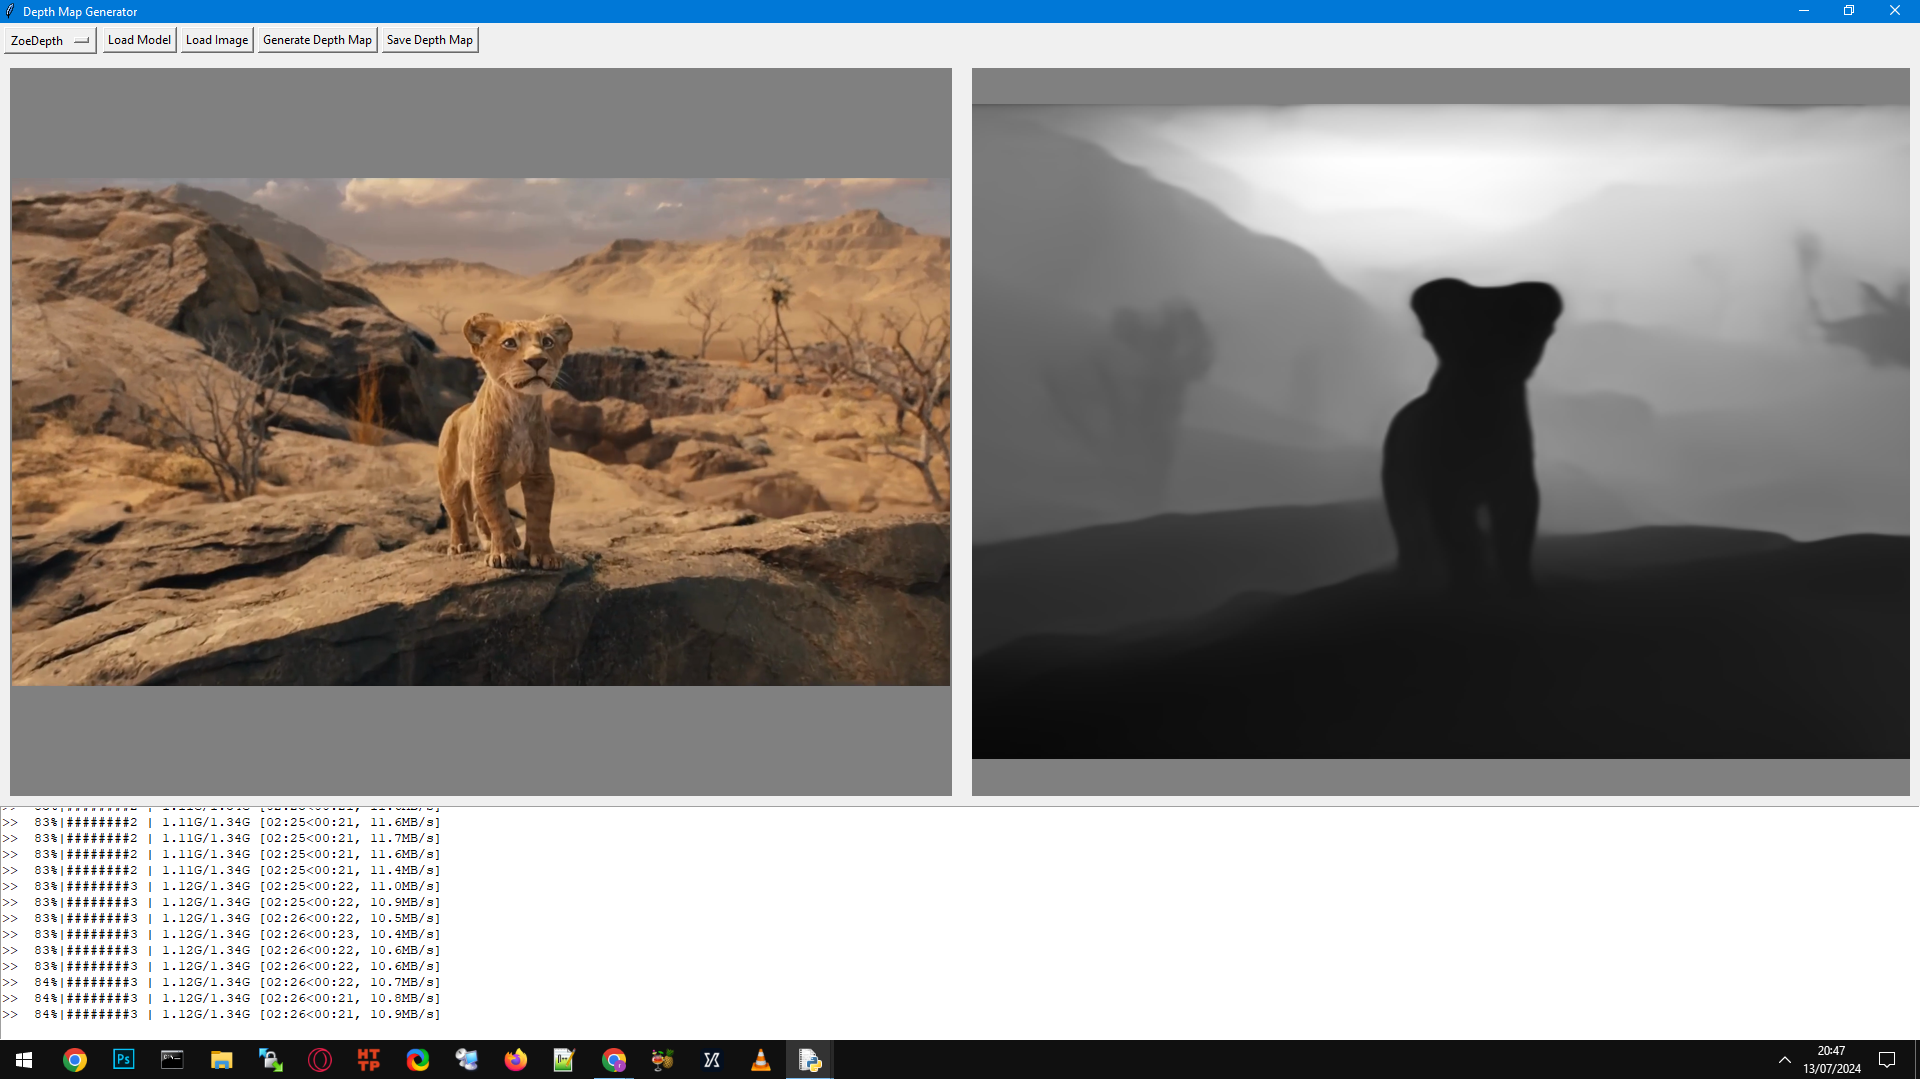Open the Action Center notifications icon
The width and height of the screenshot is (1920, 1079).
(x=1887, y=1060)
